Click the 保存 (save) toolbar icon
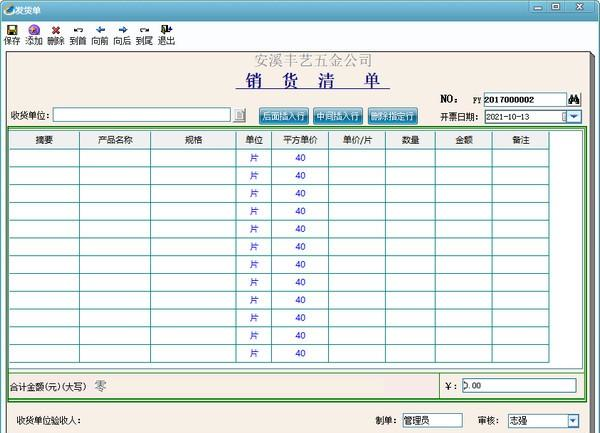This screenshot has width=600, height=433. click(12, 35)
